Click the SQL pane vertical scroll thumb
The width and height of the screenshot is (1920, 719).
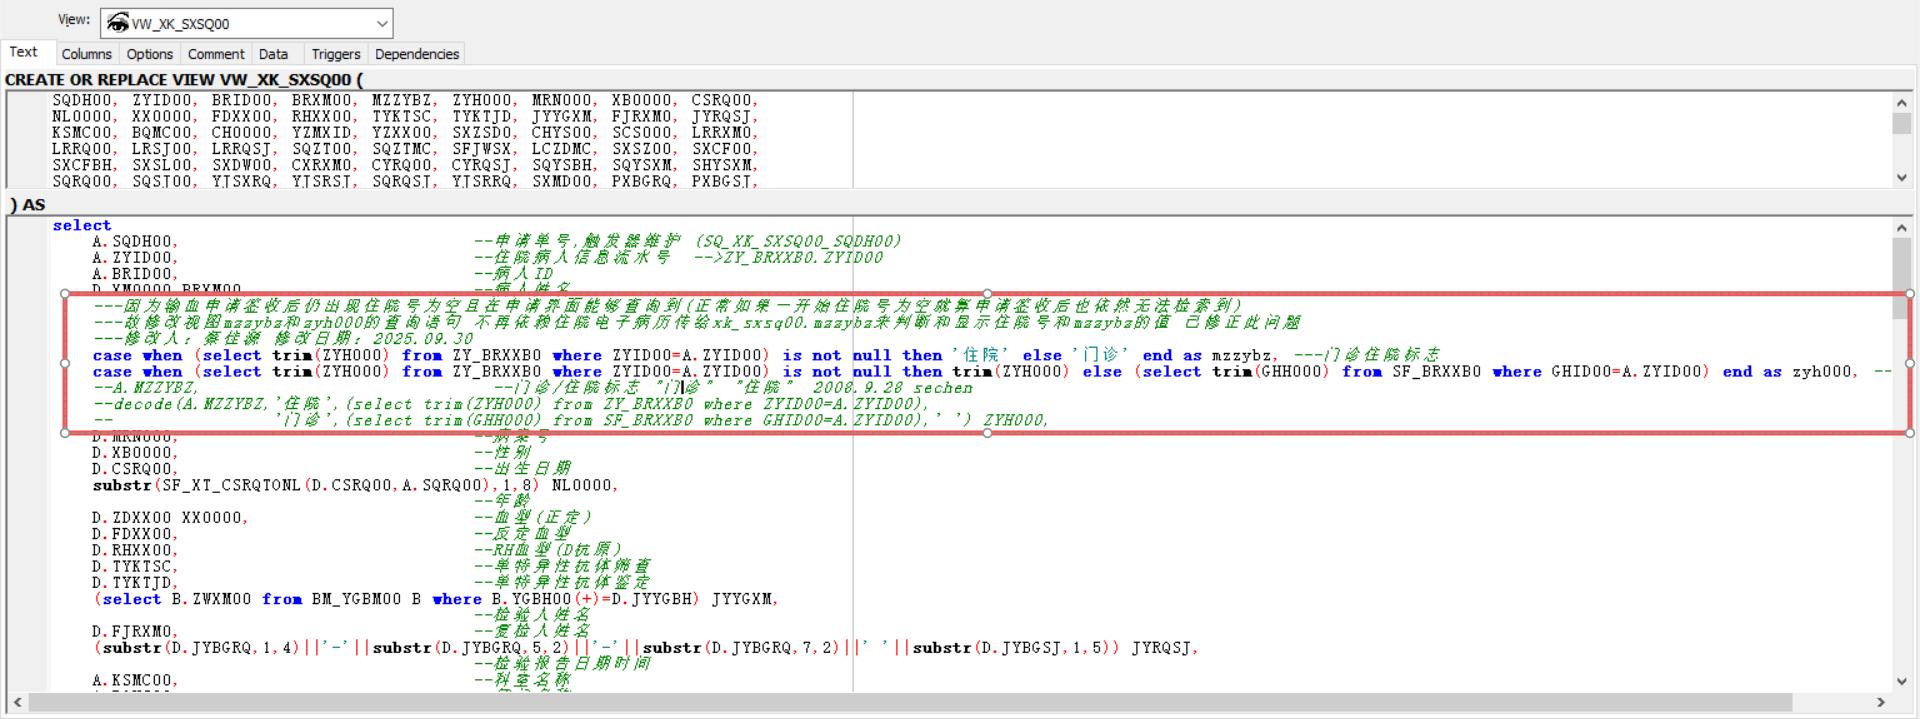pos(1902,280)
